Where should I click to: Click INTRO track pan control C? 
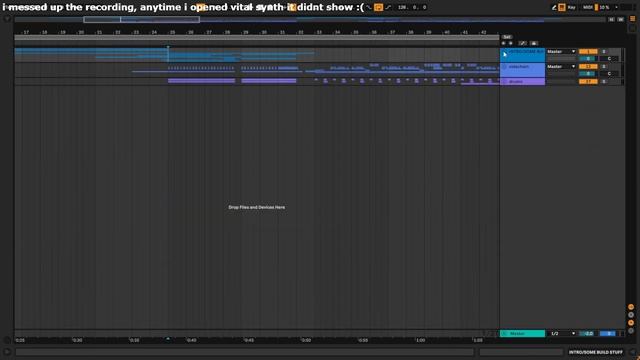click(609, 59)
